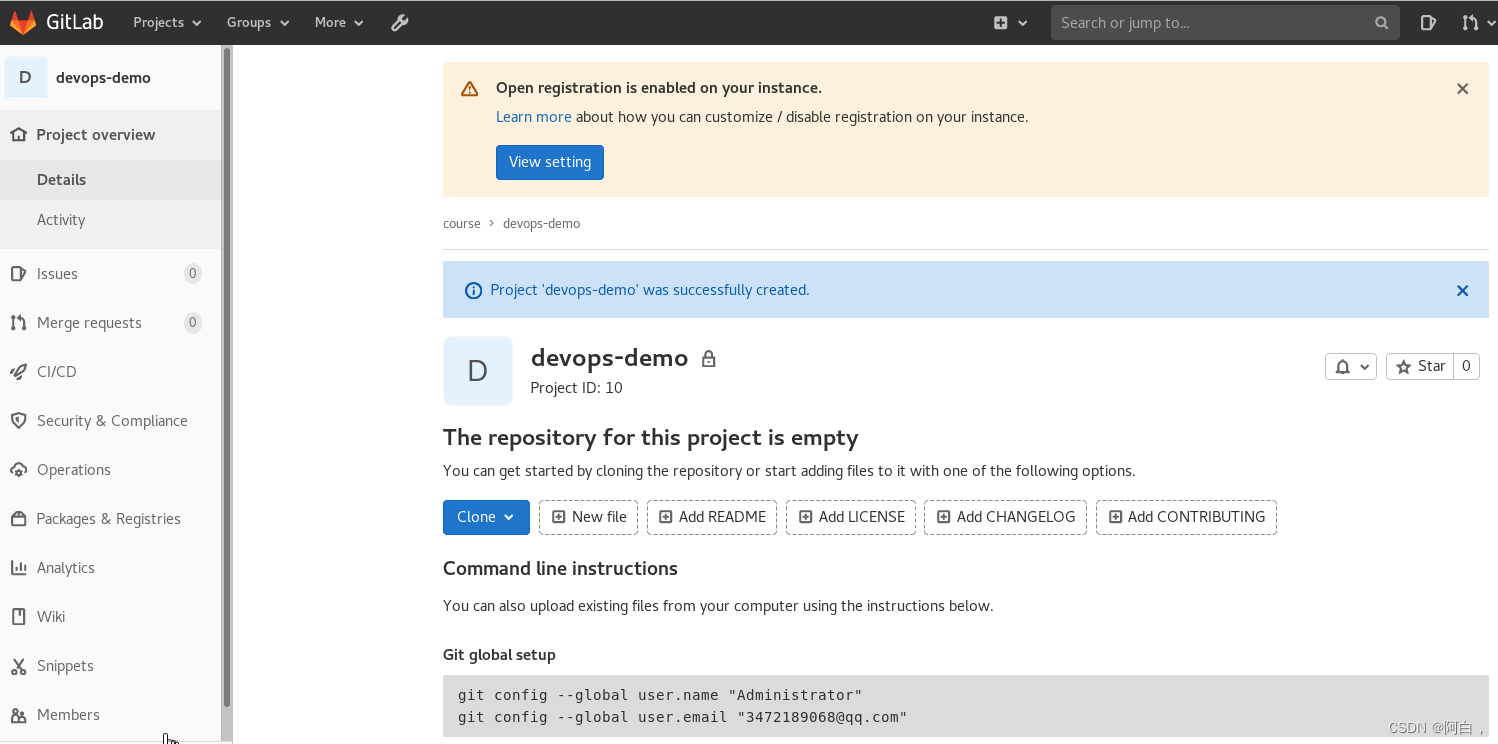Open Security & Compliance shield item
Image resolution: width=1498 pixels, height=744 pixels.
111,420
